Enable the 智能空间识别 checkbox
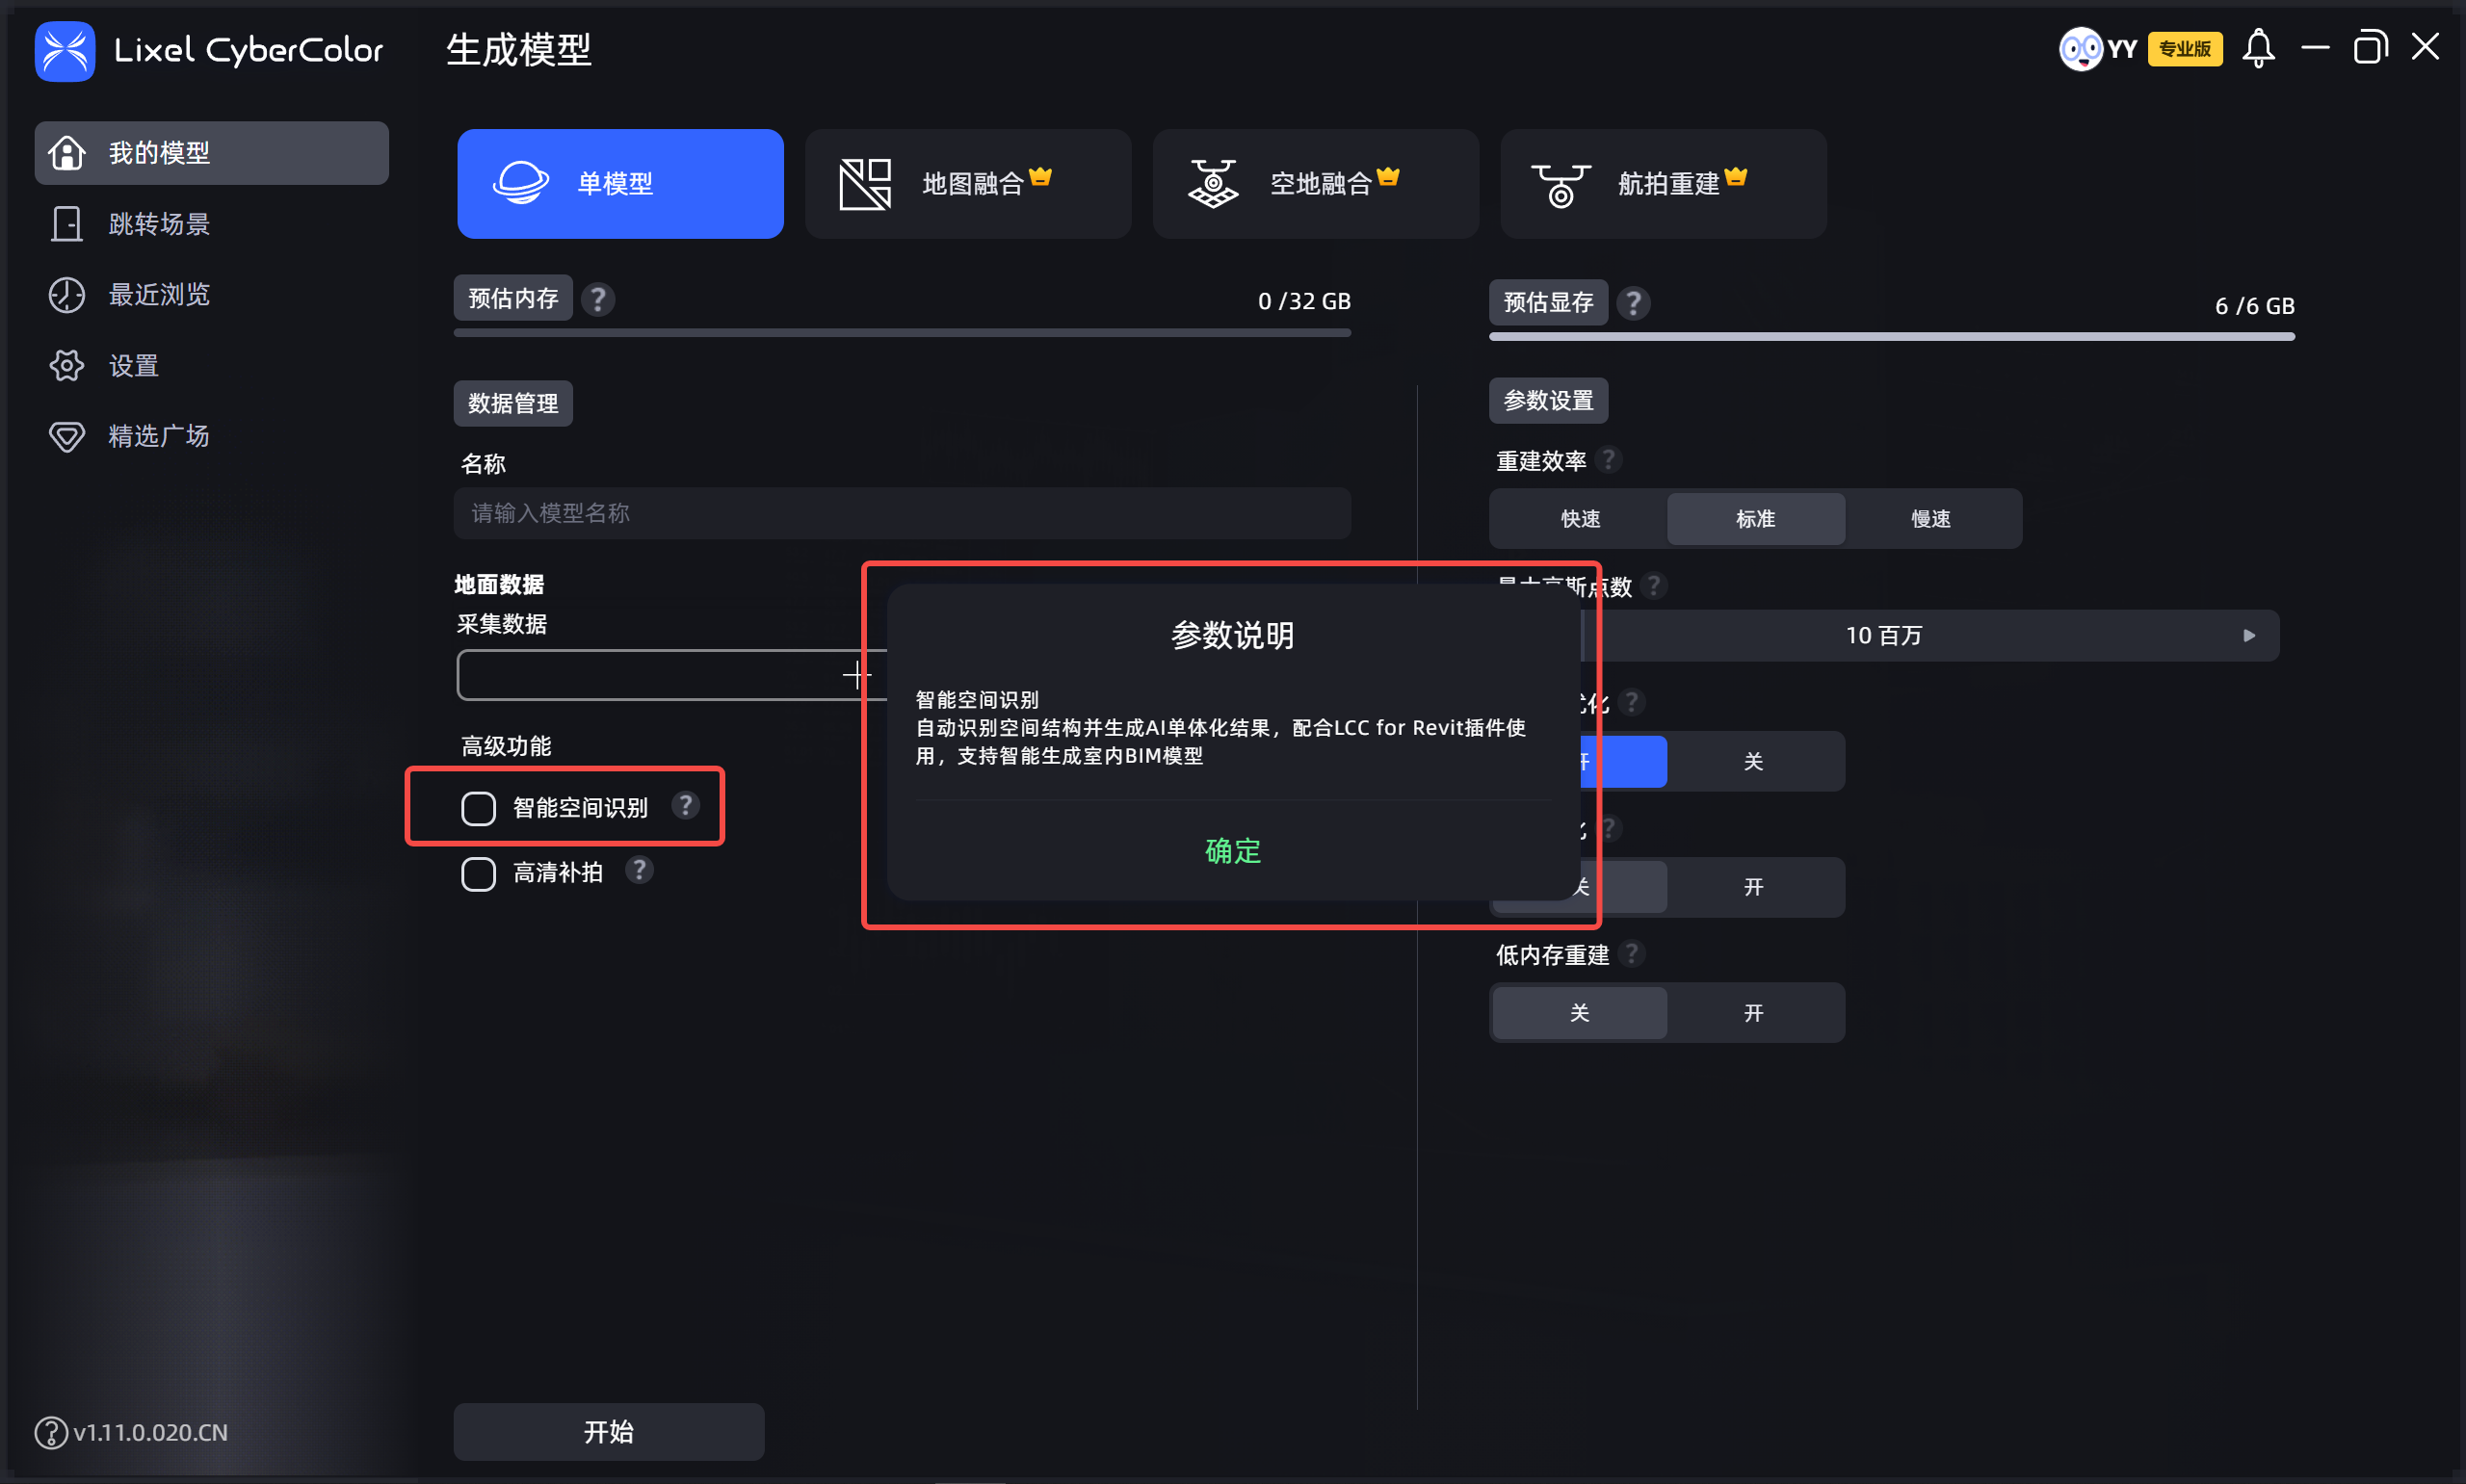Image resolution: width=2466 pixels, height=1484 pixels. click(x=478, y=808)
